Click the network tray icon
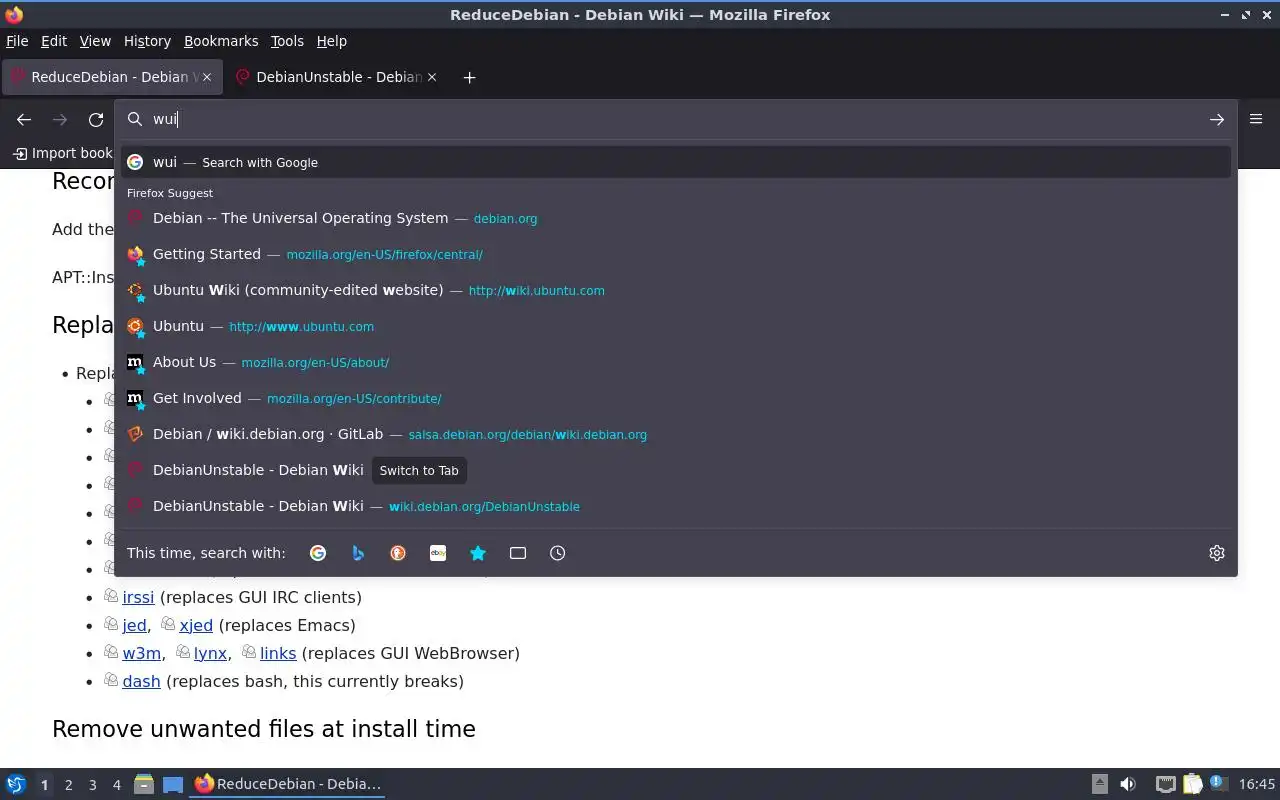This screenshot has height=800, width=1280. click(x=1165, y=784)
